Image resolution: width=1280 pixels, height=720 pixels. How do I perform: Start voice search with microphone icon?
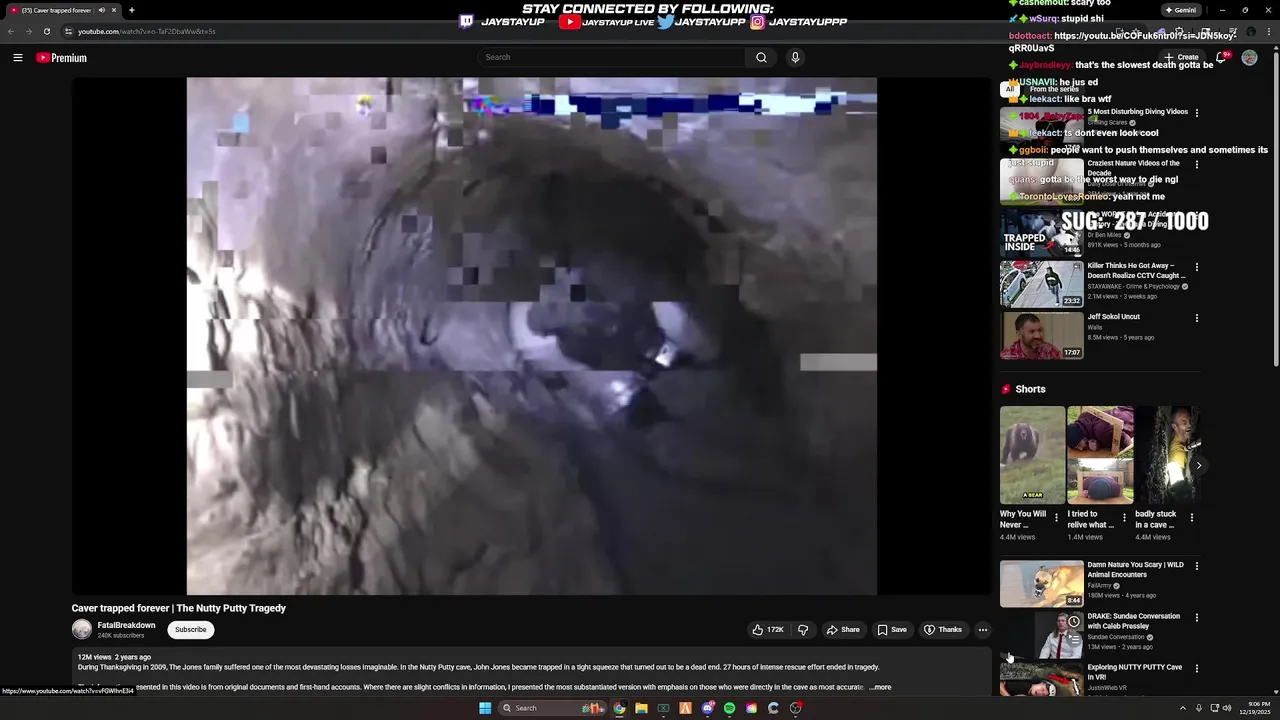tap(795, 57)
